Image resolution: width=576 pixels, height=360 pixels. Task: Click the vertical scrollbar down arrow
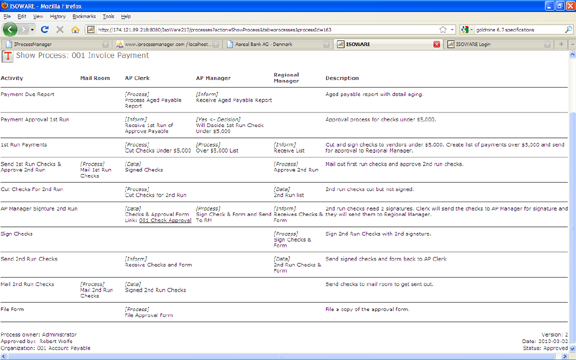coord(572,349)
